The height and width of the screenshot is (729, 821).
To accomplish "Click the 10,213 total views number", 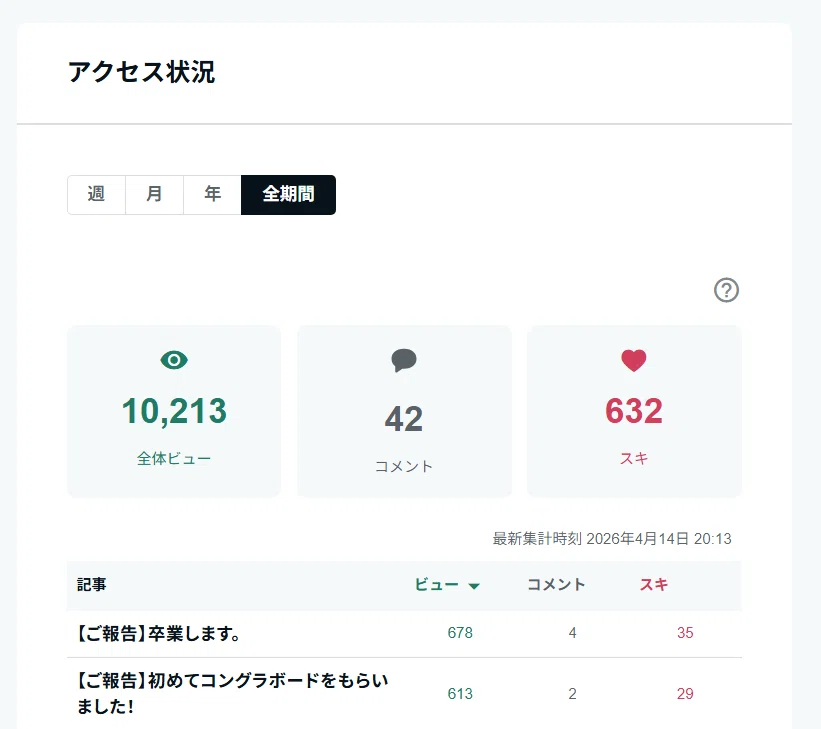I will click(x=174, y=411).
